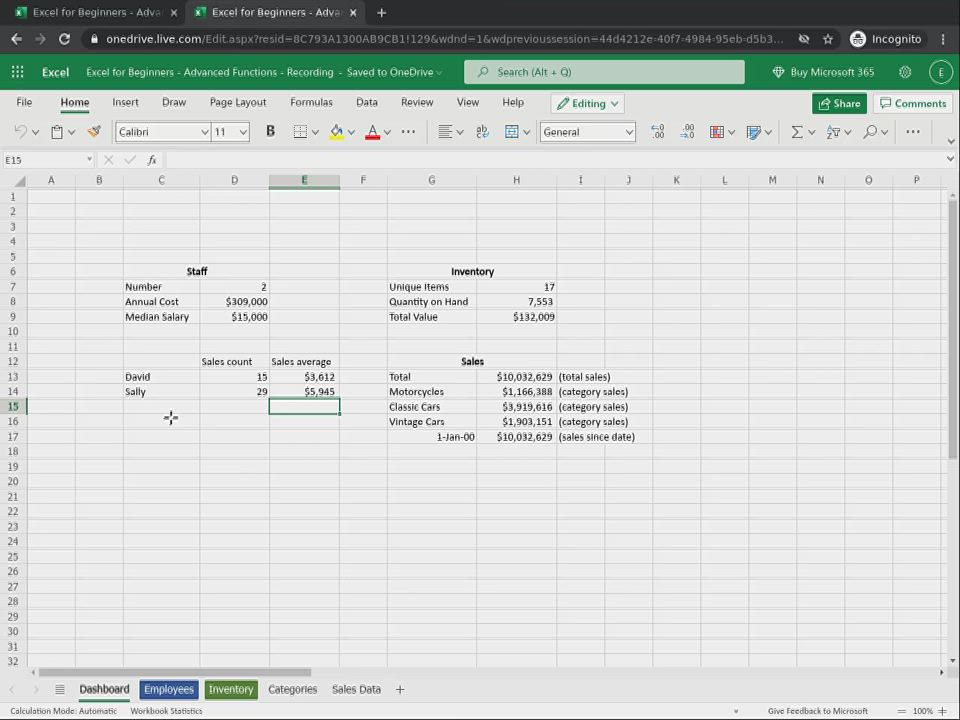
Task: Click Increase Decimal icon
Action: pos(688,132)
